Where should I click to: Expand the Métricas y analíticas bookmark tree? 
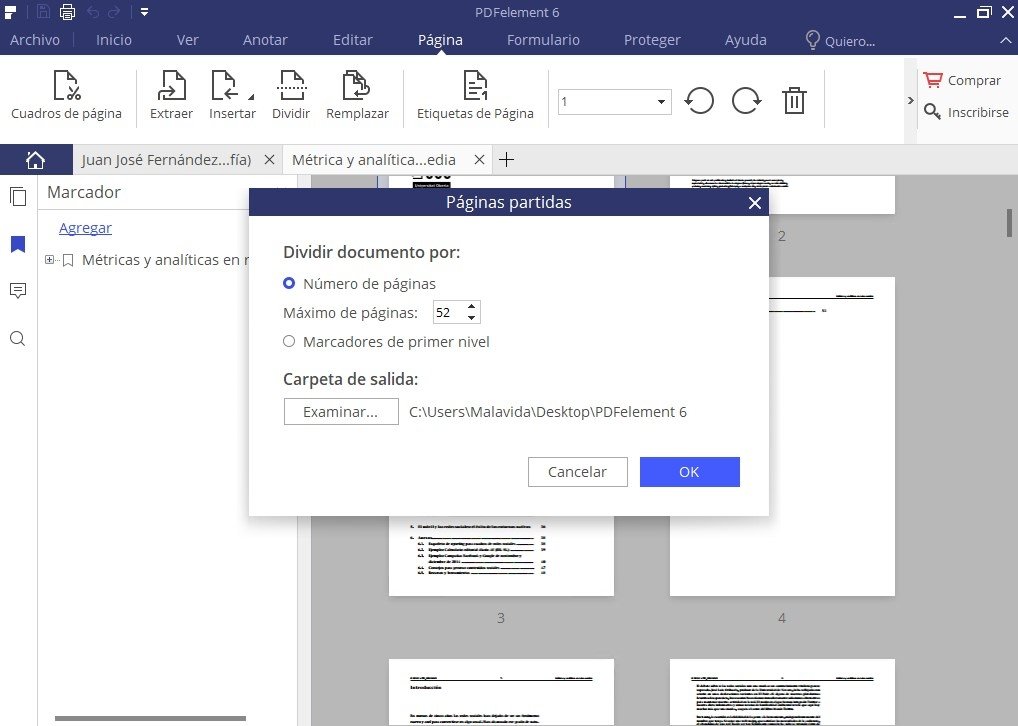pos(49,260)
